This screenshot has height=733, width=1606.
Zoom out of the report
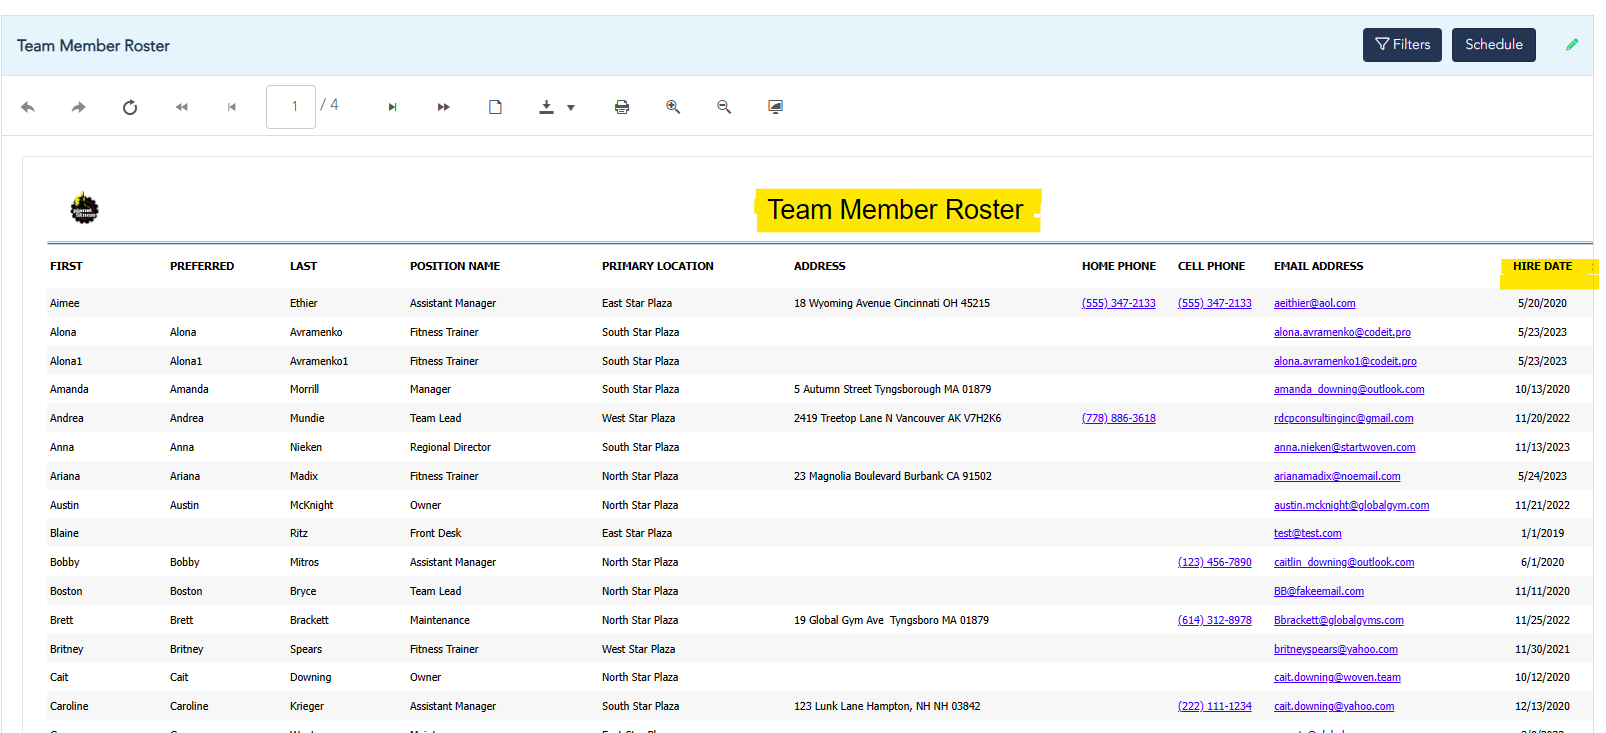pos(724,107)
